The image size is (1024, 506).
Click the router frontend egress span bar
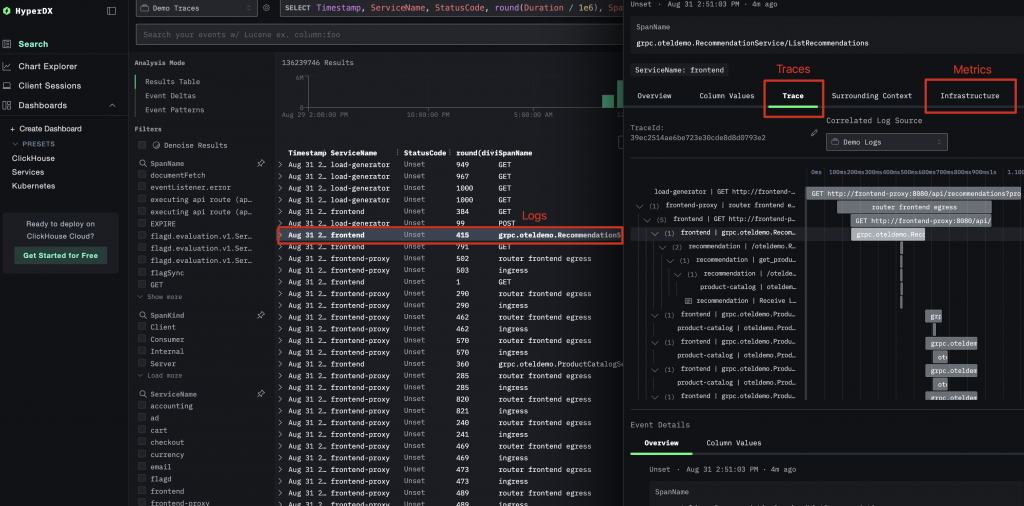(x=914, y=207)
